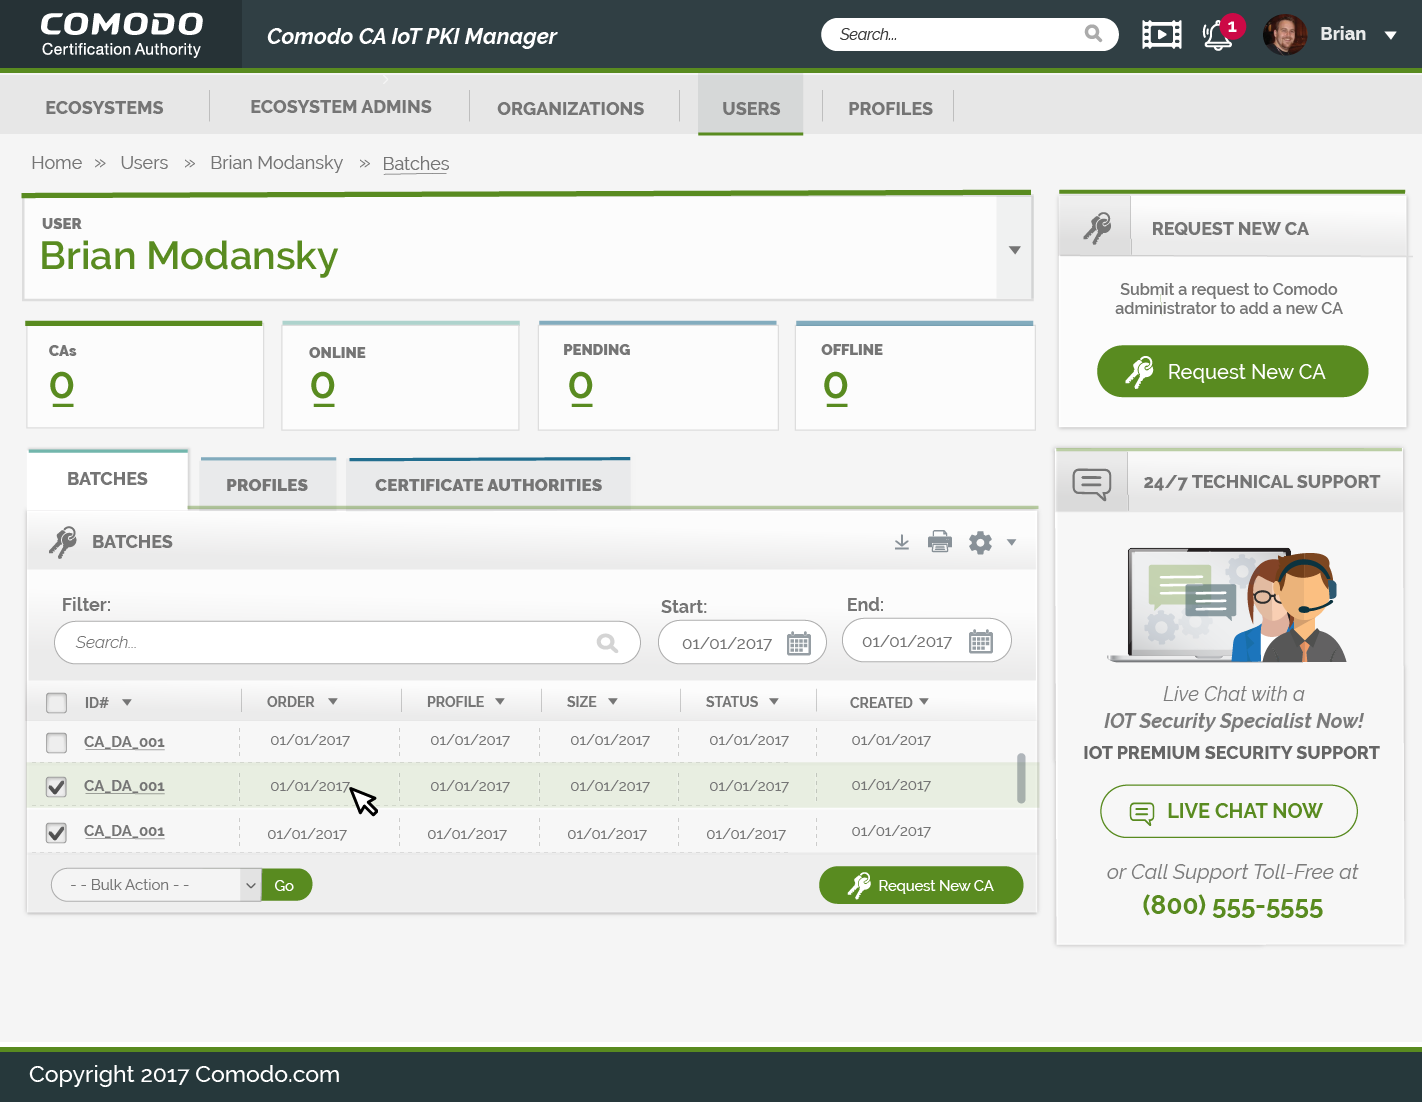This screenshot has width=1422, height=1103.
Task: Open the ECOSYSTEM ADMINS navigation tab
Action: (341, 107)
